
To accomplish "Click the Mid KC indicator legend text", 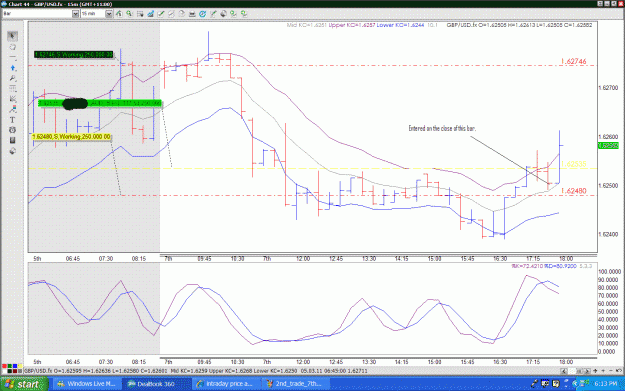I will coord(307,25).
